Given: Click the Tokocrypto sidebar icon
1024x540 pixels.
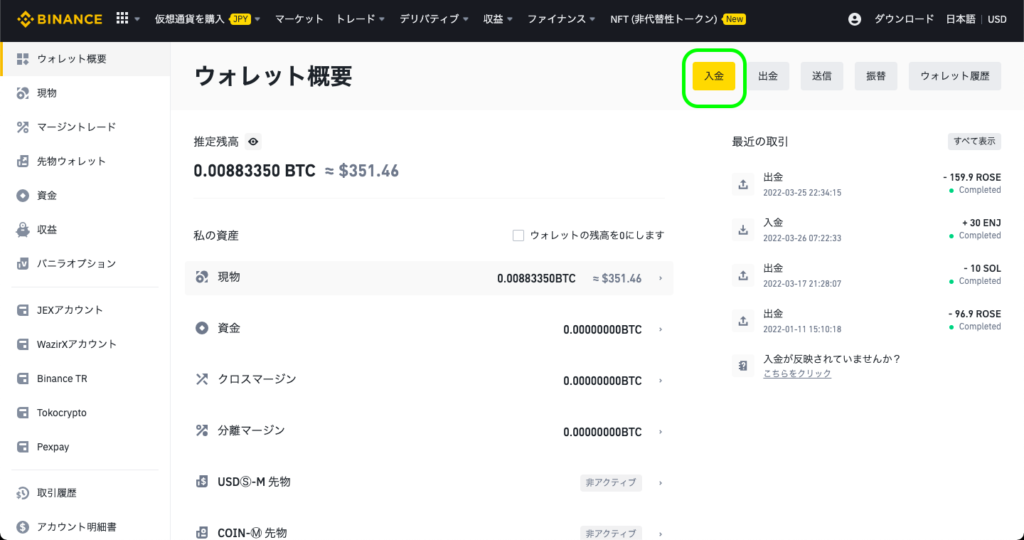Looking at the screenshot, I should [x=23, y=413].
